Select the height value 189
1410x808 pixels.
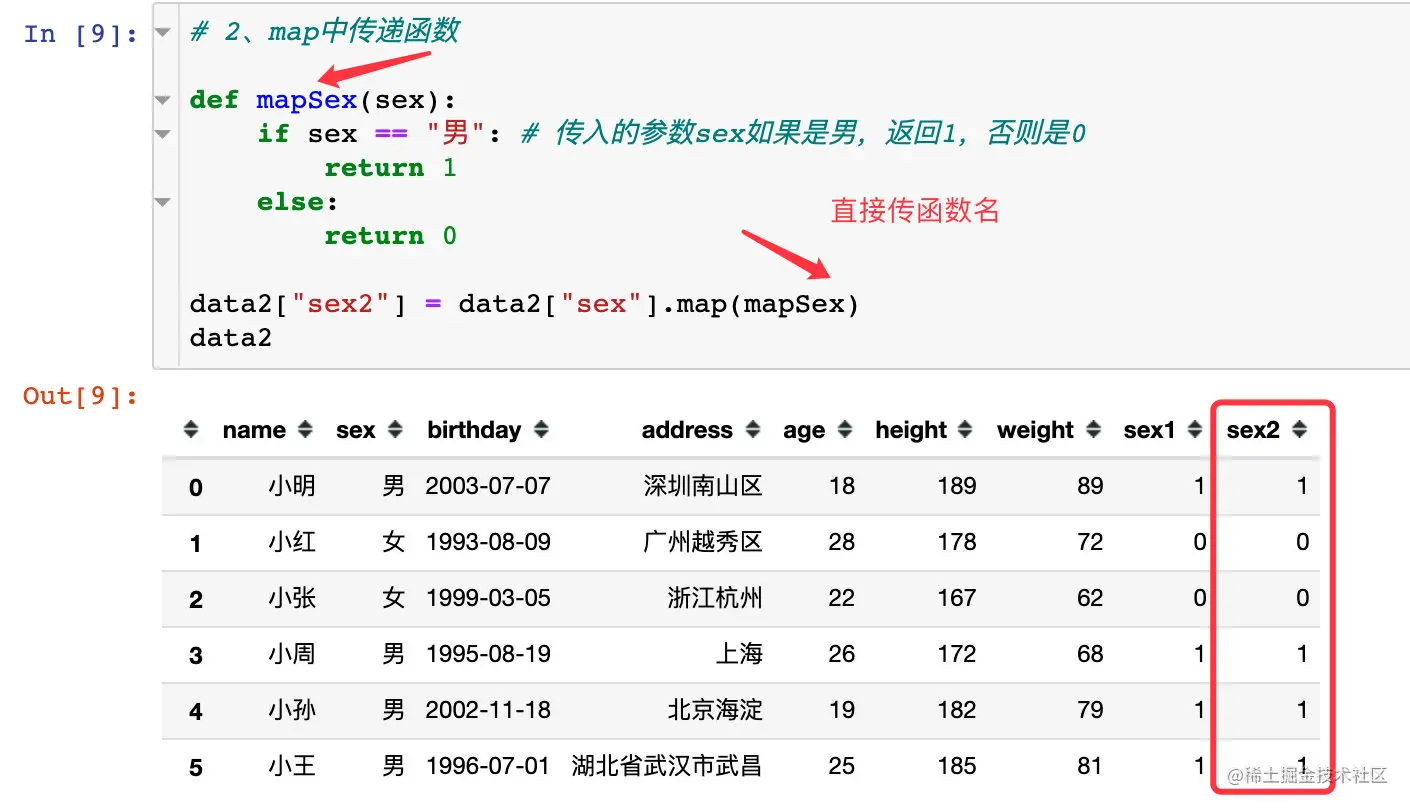(957, 486)
